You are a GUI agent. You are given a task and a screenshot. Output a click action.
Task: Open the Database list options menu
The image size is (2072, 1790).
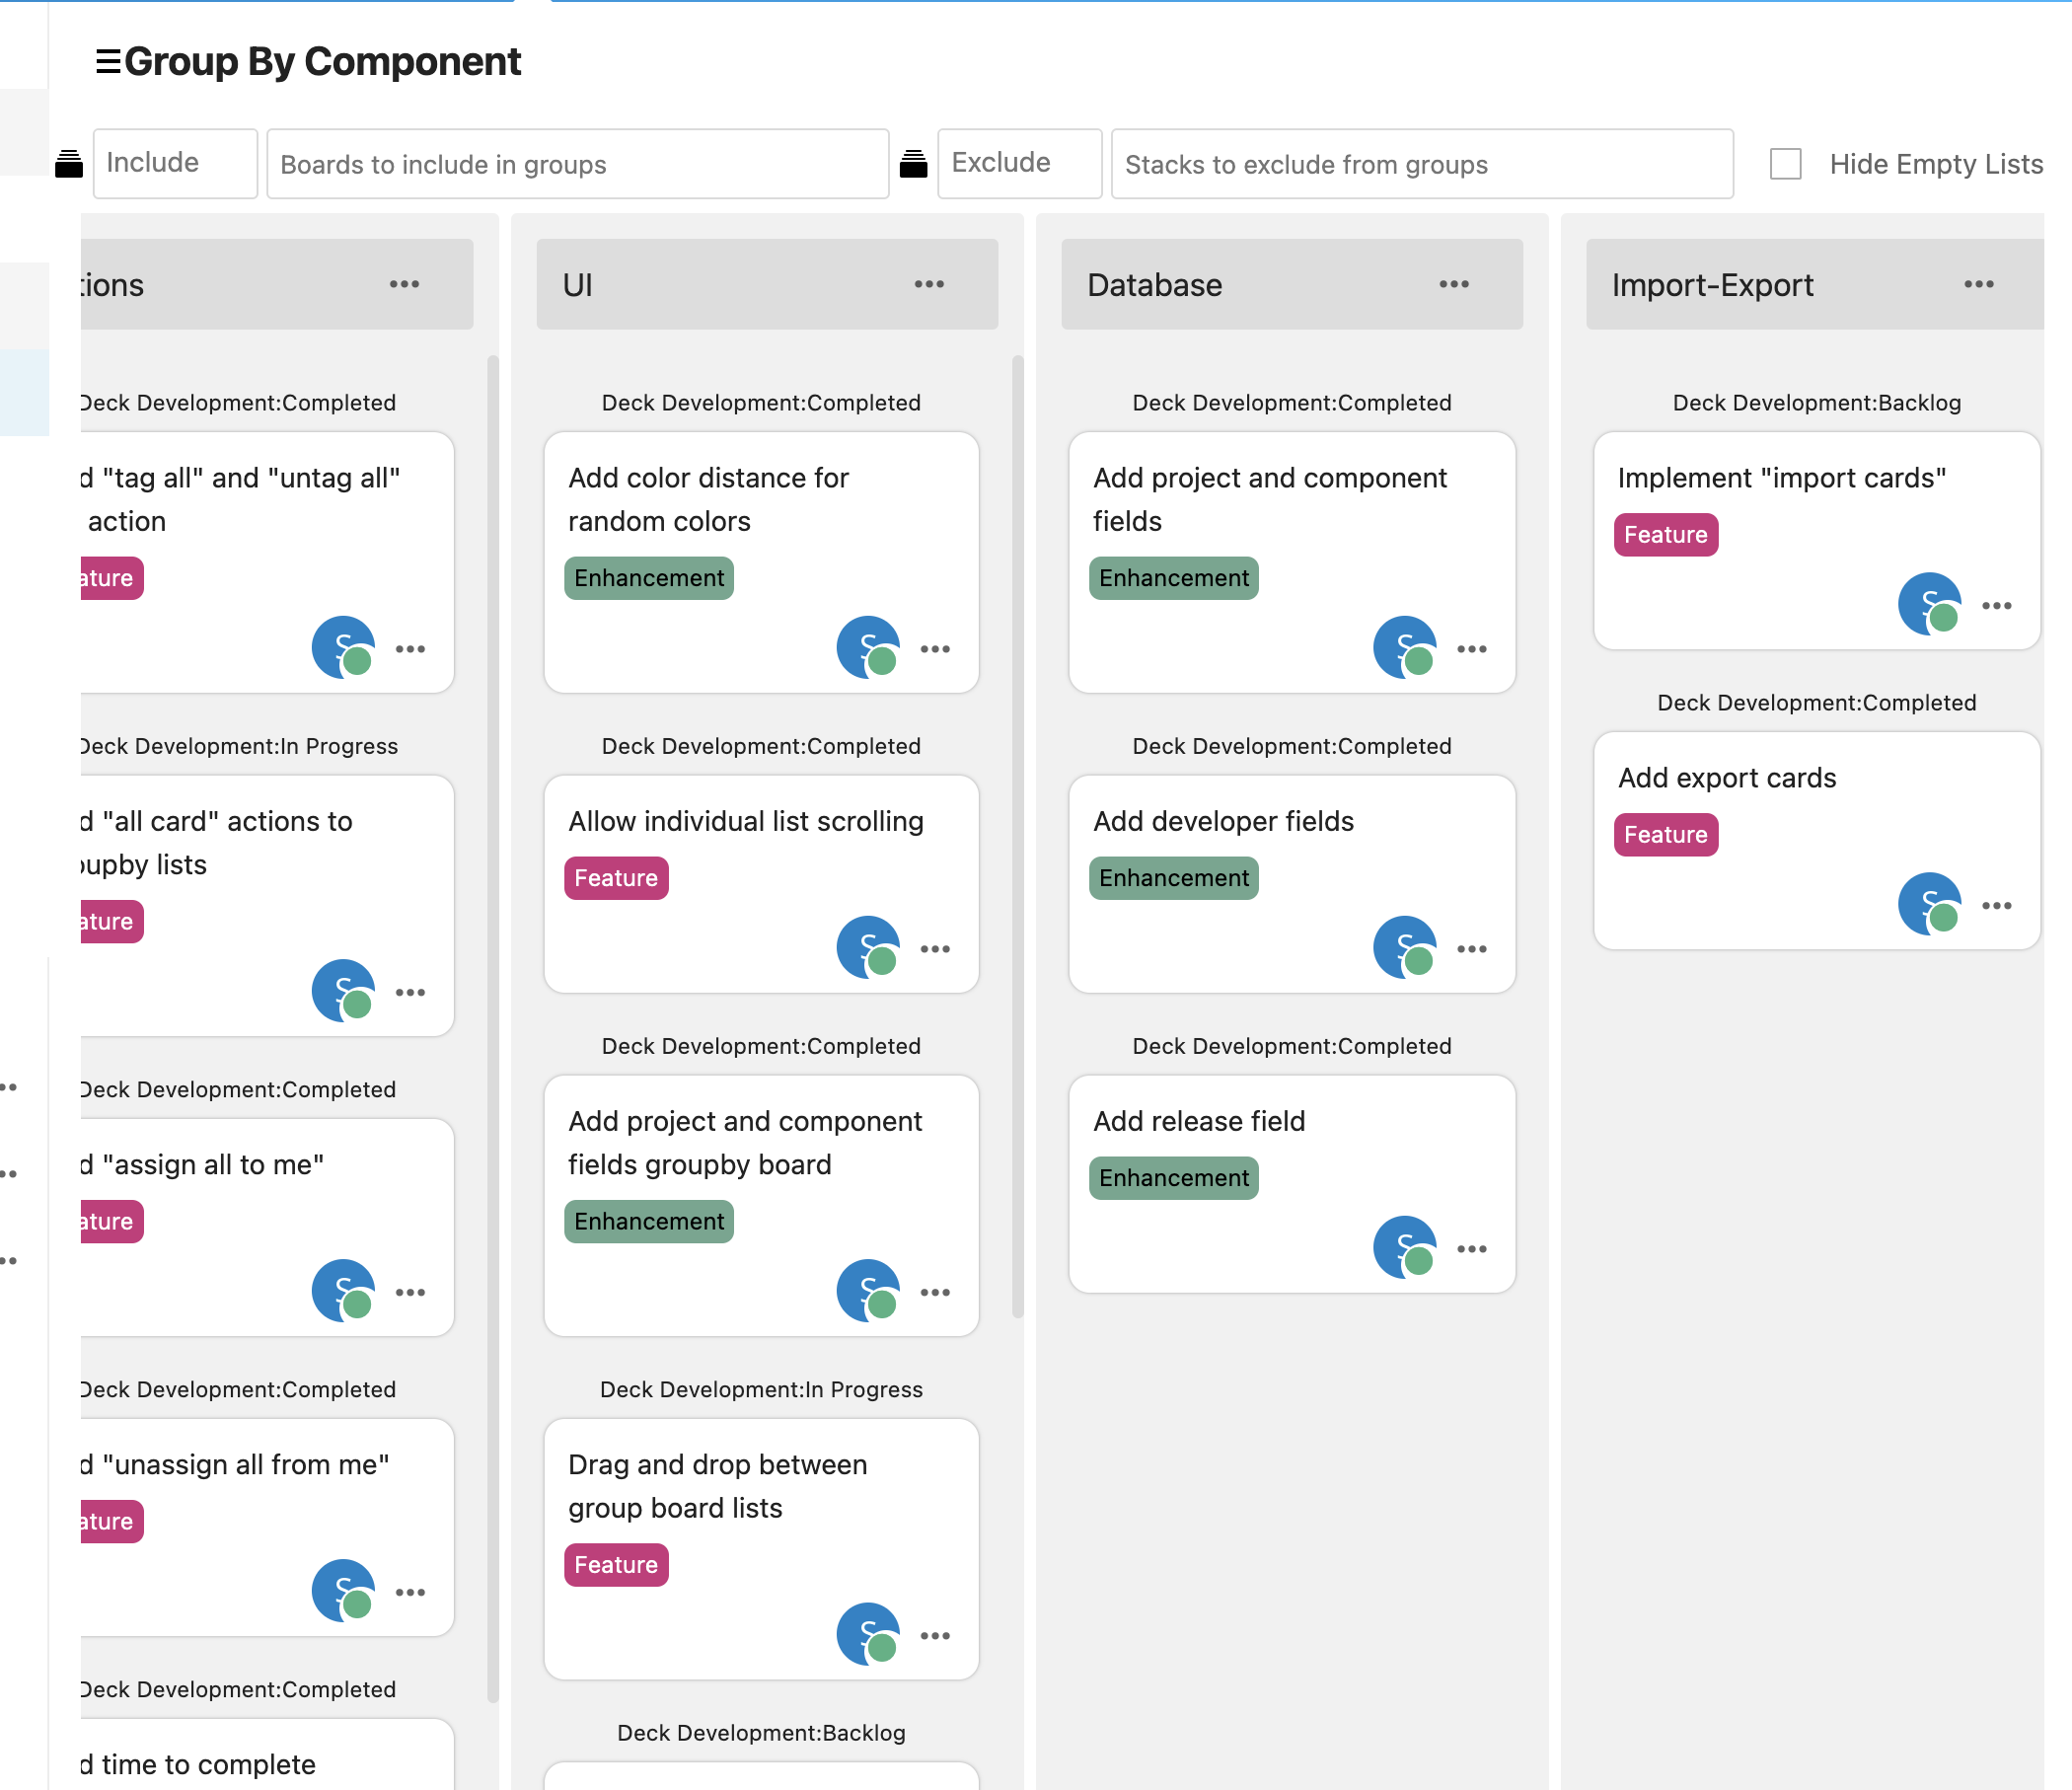tap(1454, 285)
